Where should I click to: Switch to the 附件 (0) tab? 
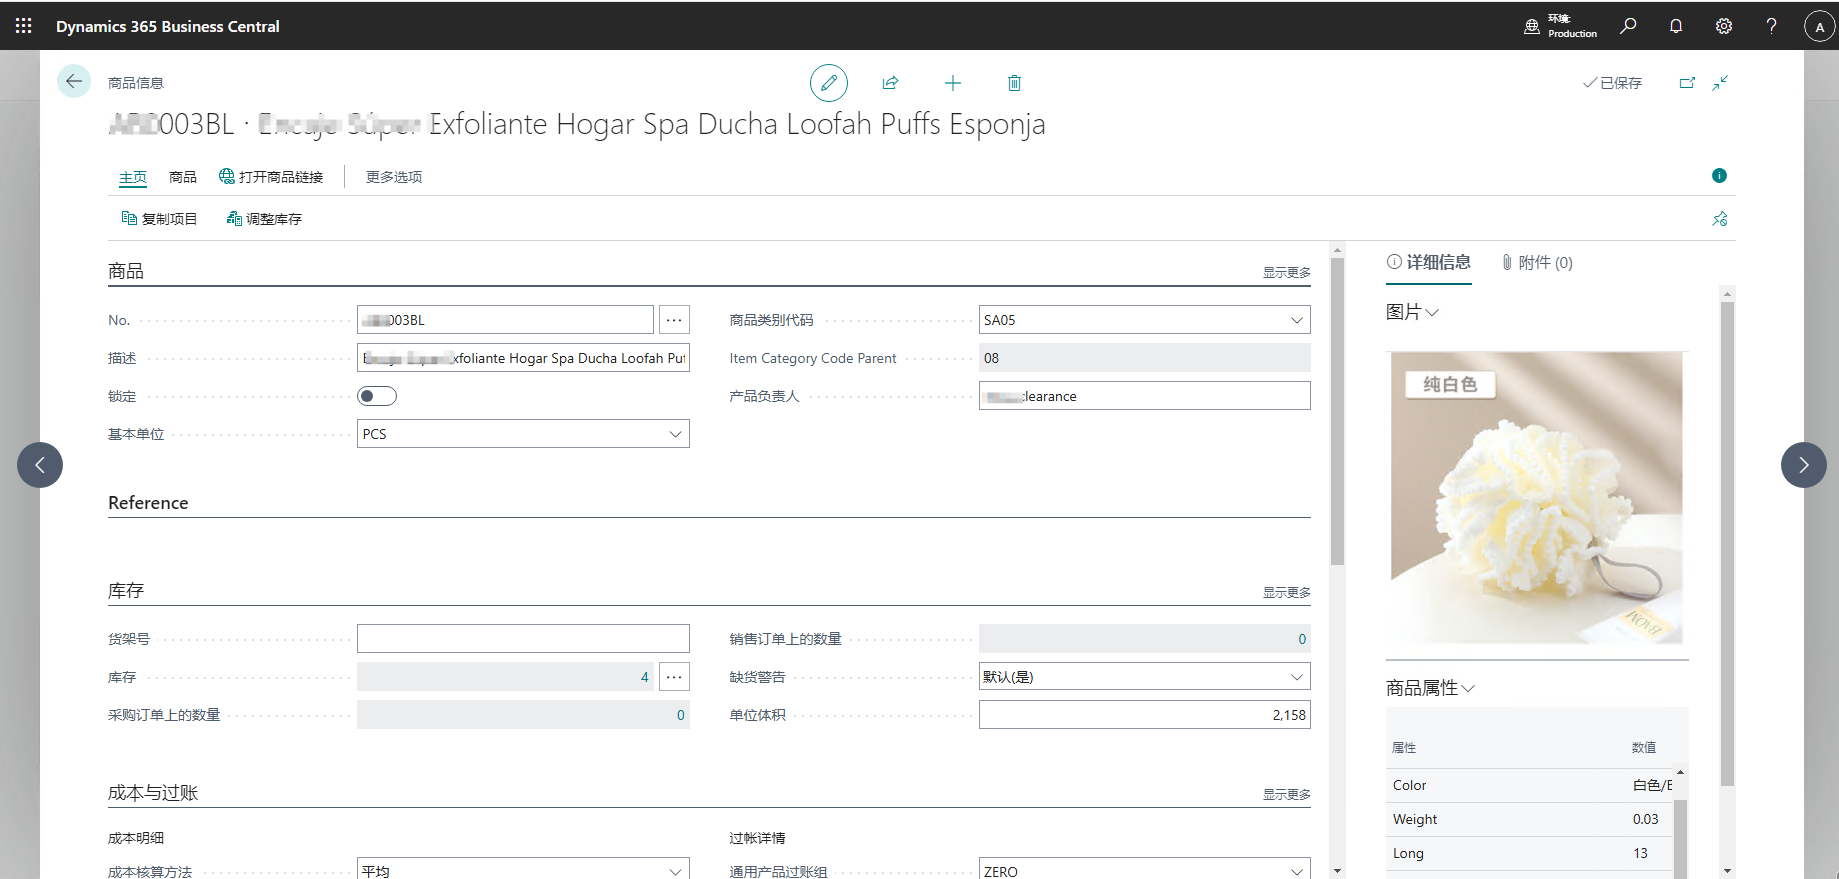click(1537, 263)
